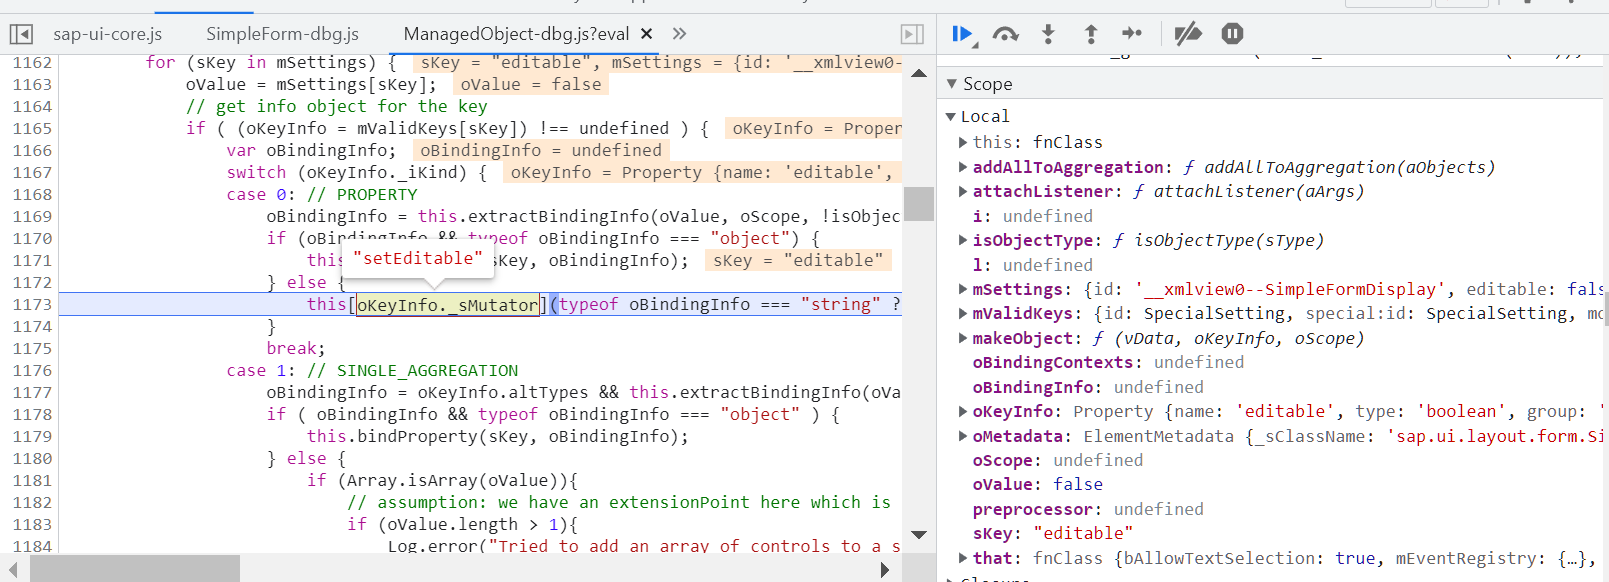Deactivate breakpoints
The height and width of the screenshot is (582, 1609).
(1188, 34)
